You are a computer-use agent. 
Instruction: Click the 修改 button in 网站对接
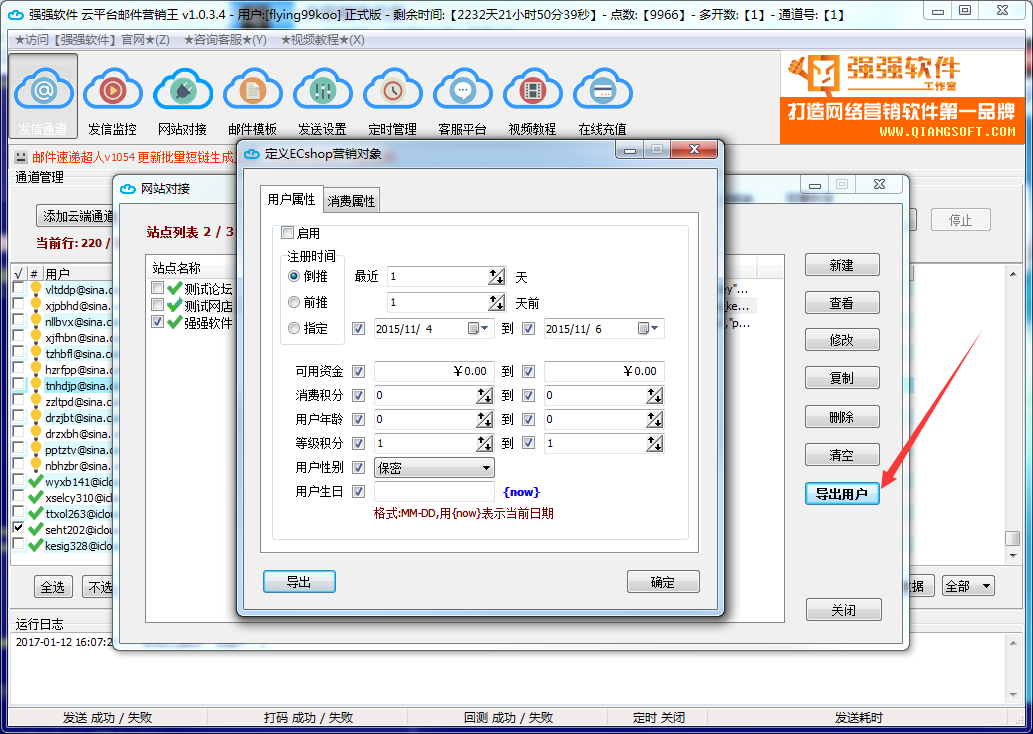click(842, 341)
